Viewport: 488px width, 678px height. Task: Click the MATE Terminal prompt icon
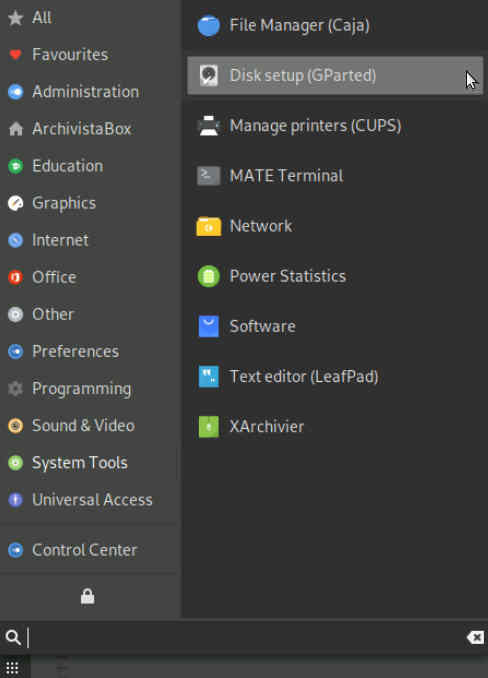(x=209, y=176)
